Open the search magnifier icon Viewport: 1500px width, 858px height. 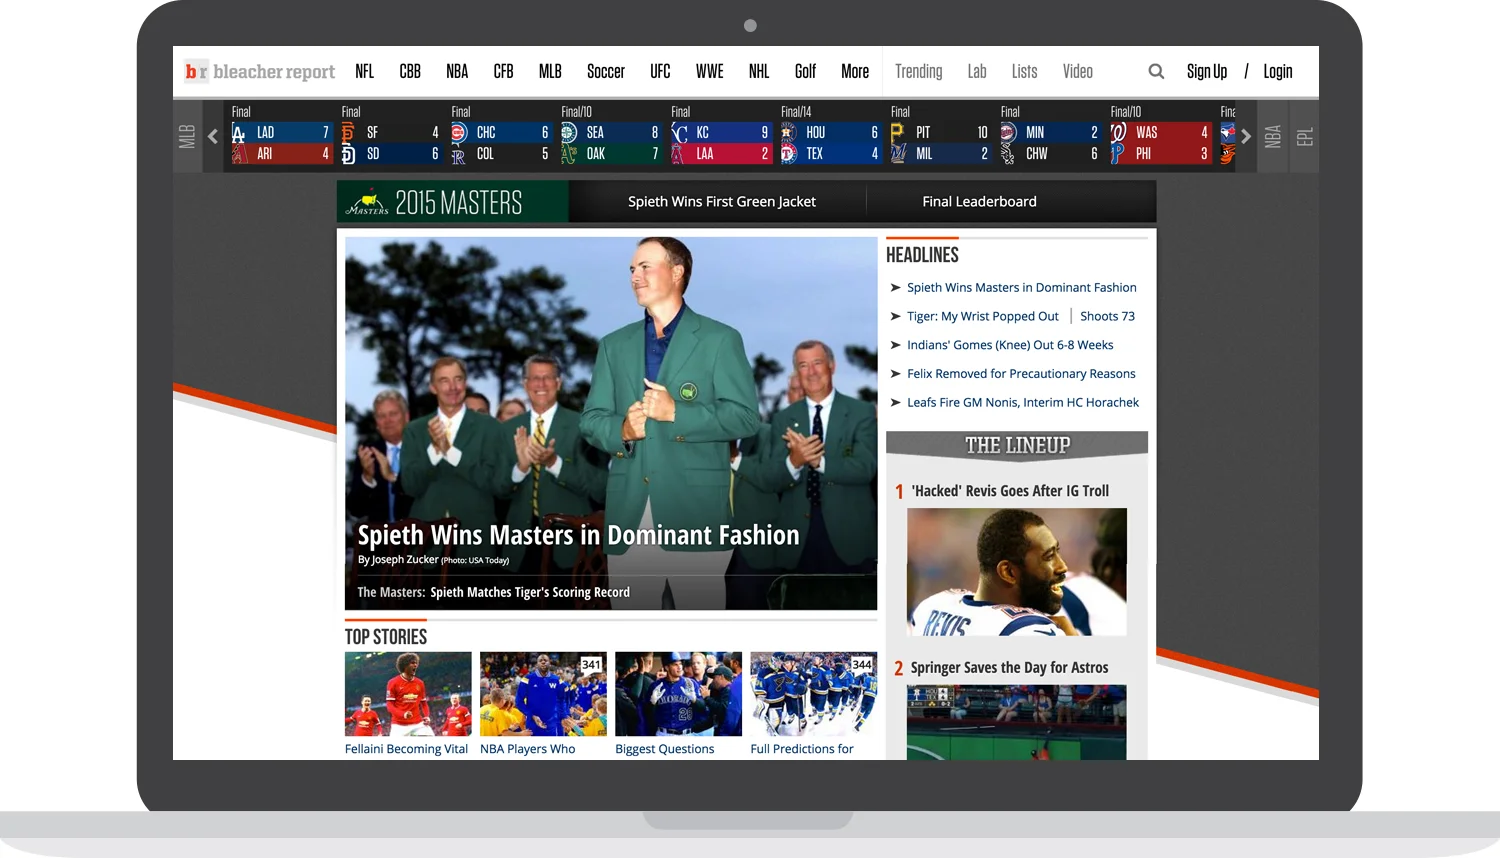click(x=1156, y=71)
